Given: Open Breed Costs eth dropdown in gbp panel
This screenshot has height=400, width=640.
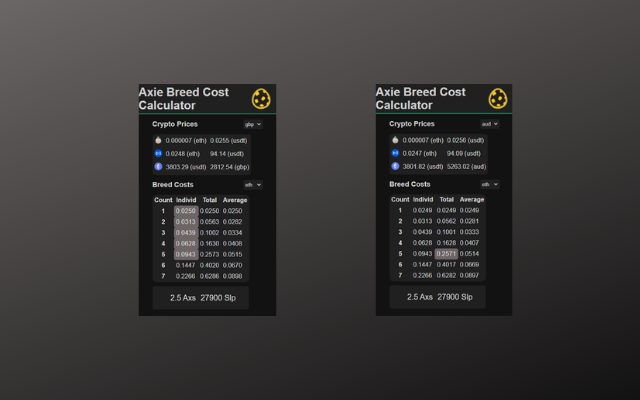Looking at the screenshot, I should pyautogui.click(x=253, y=185).
